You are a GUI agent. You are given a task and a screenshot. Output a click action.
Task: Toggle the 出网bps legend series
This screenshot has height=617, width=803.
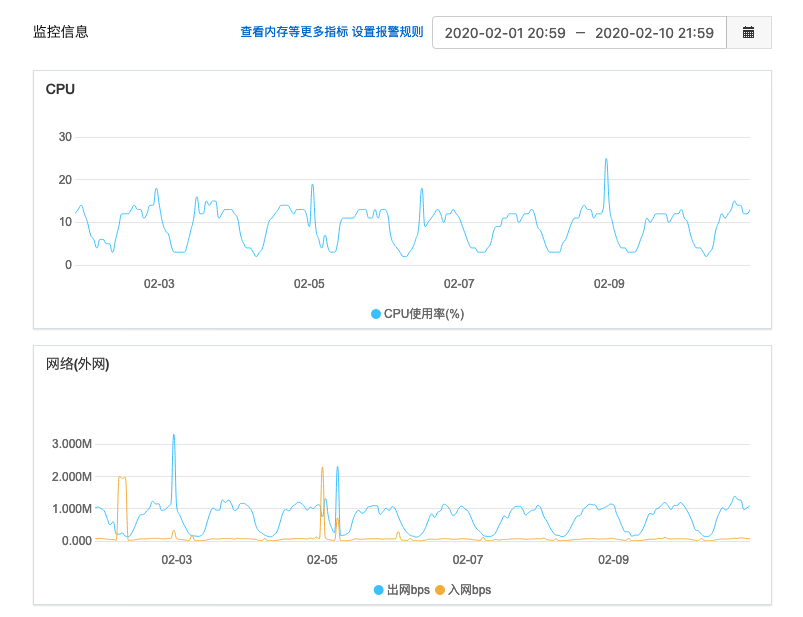(x=408, y=590)
